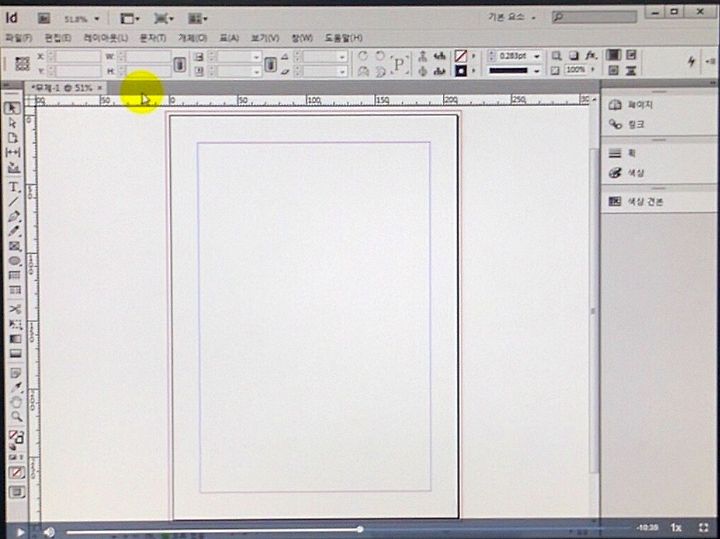
Task: Open the 획 stroke panel
Action: 622,153
